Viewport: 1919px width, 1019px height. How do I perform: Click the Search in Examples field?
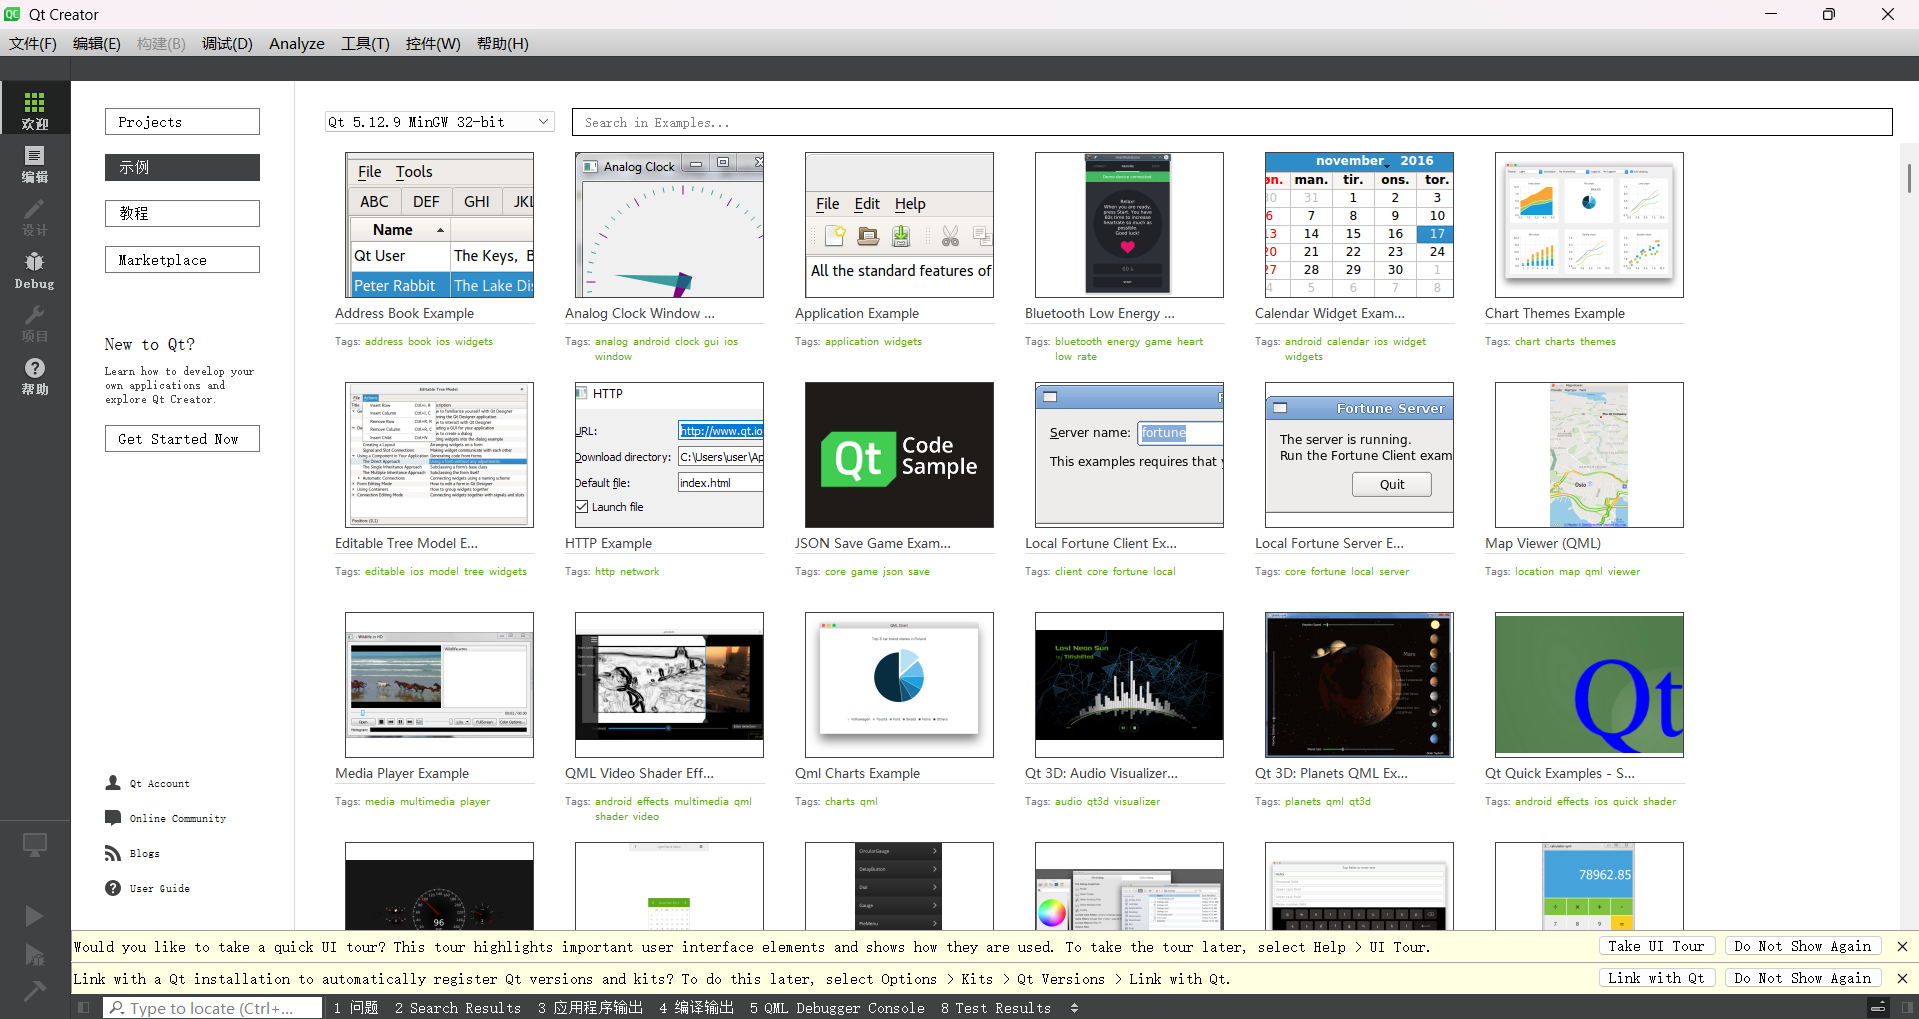point(1232,122)
